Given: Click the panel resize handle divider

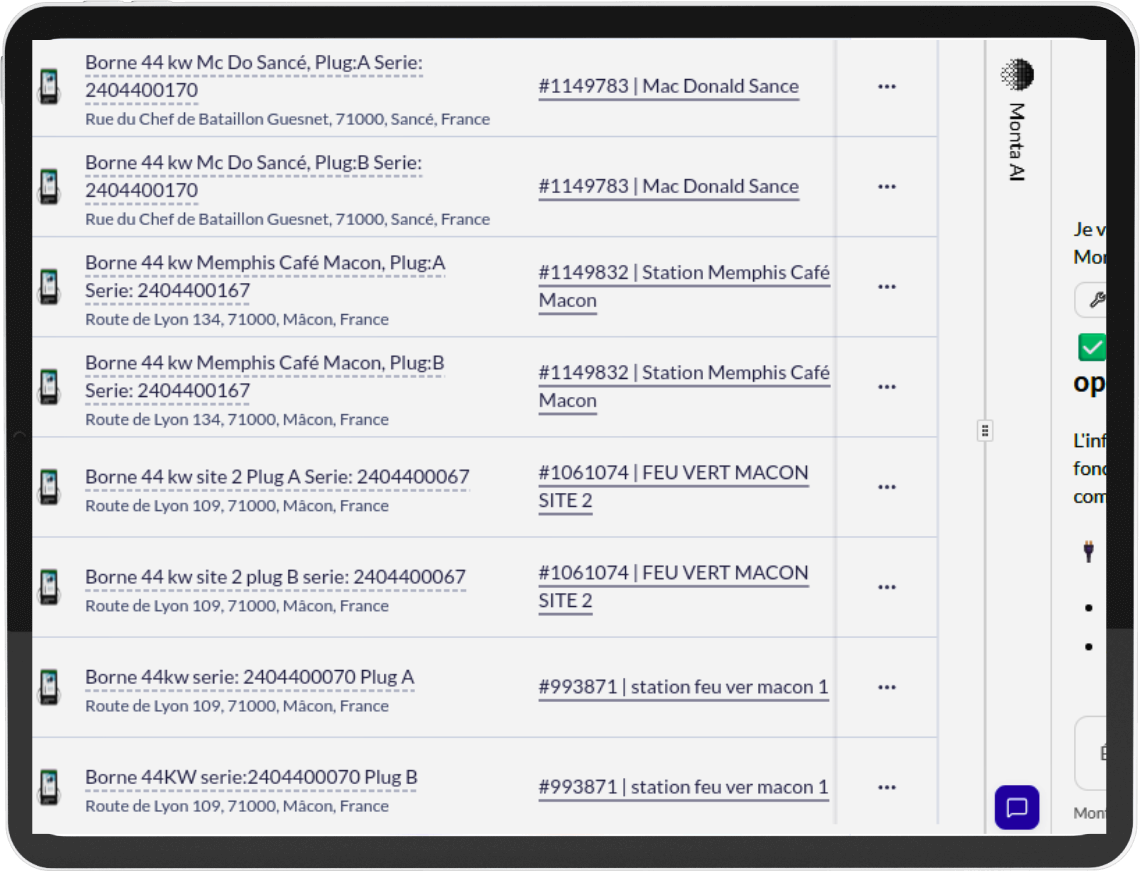Looking at the screenshot, I should click(985, 431).
